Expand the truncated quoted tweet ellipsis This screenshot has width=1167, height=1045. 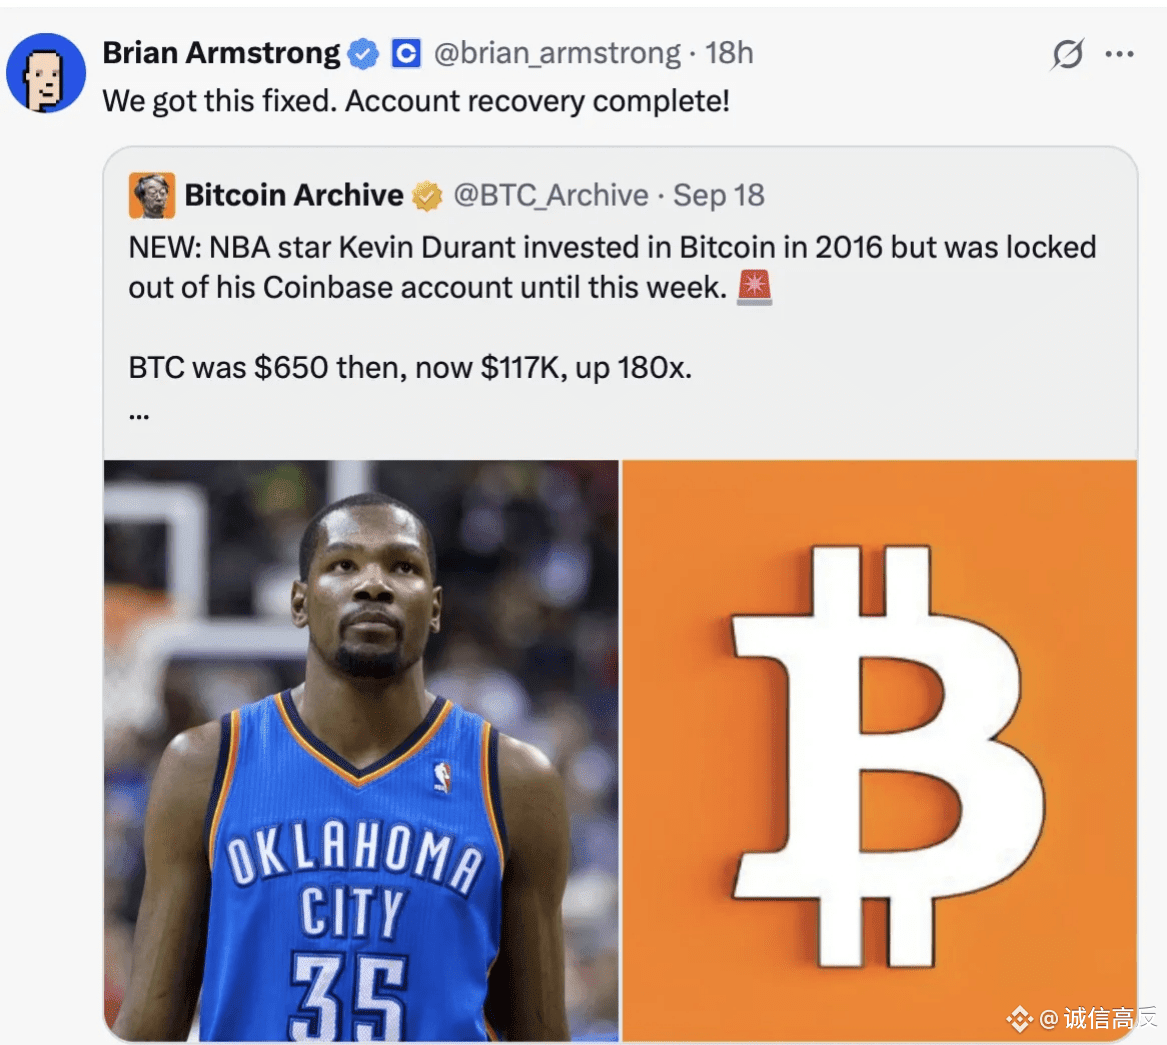coord(139,416)
